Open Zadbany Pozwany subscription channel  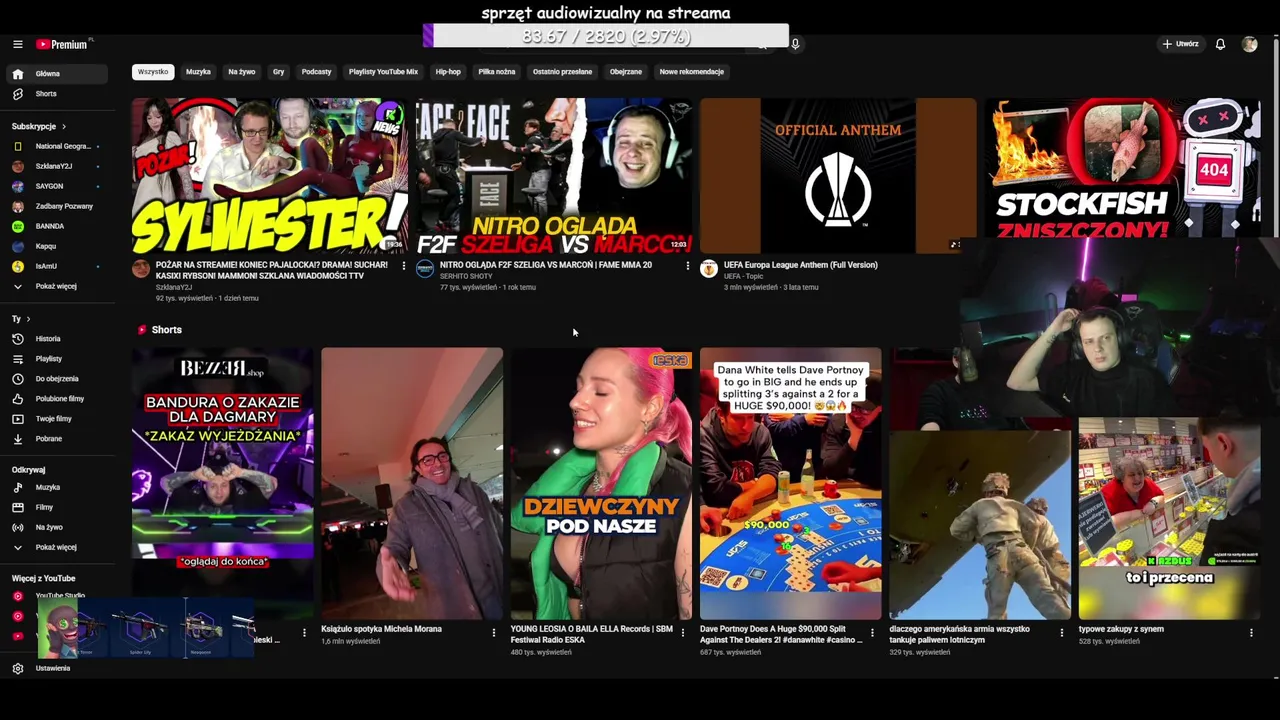point(57,206)
